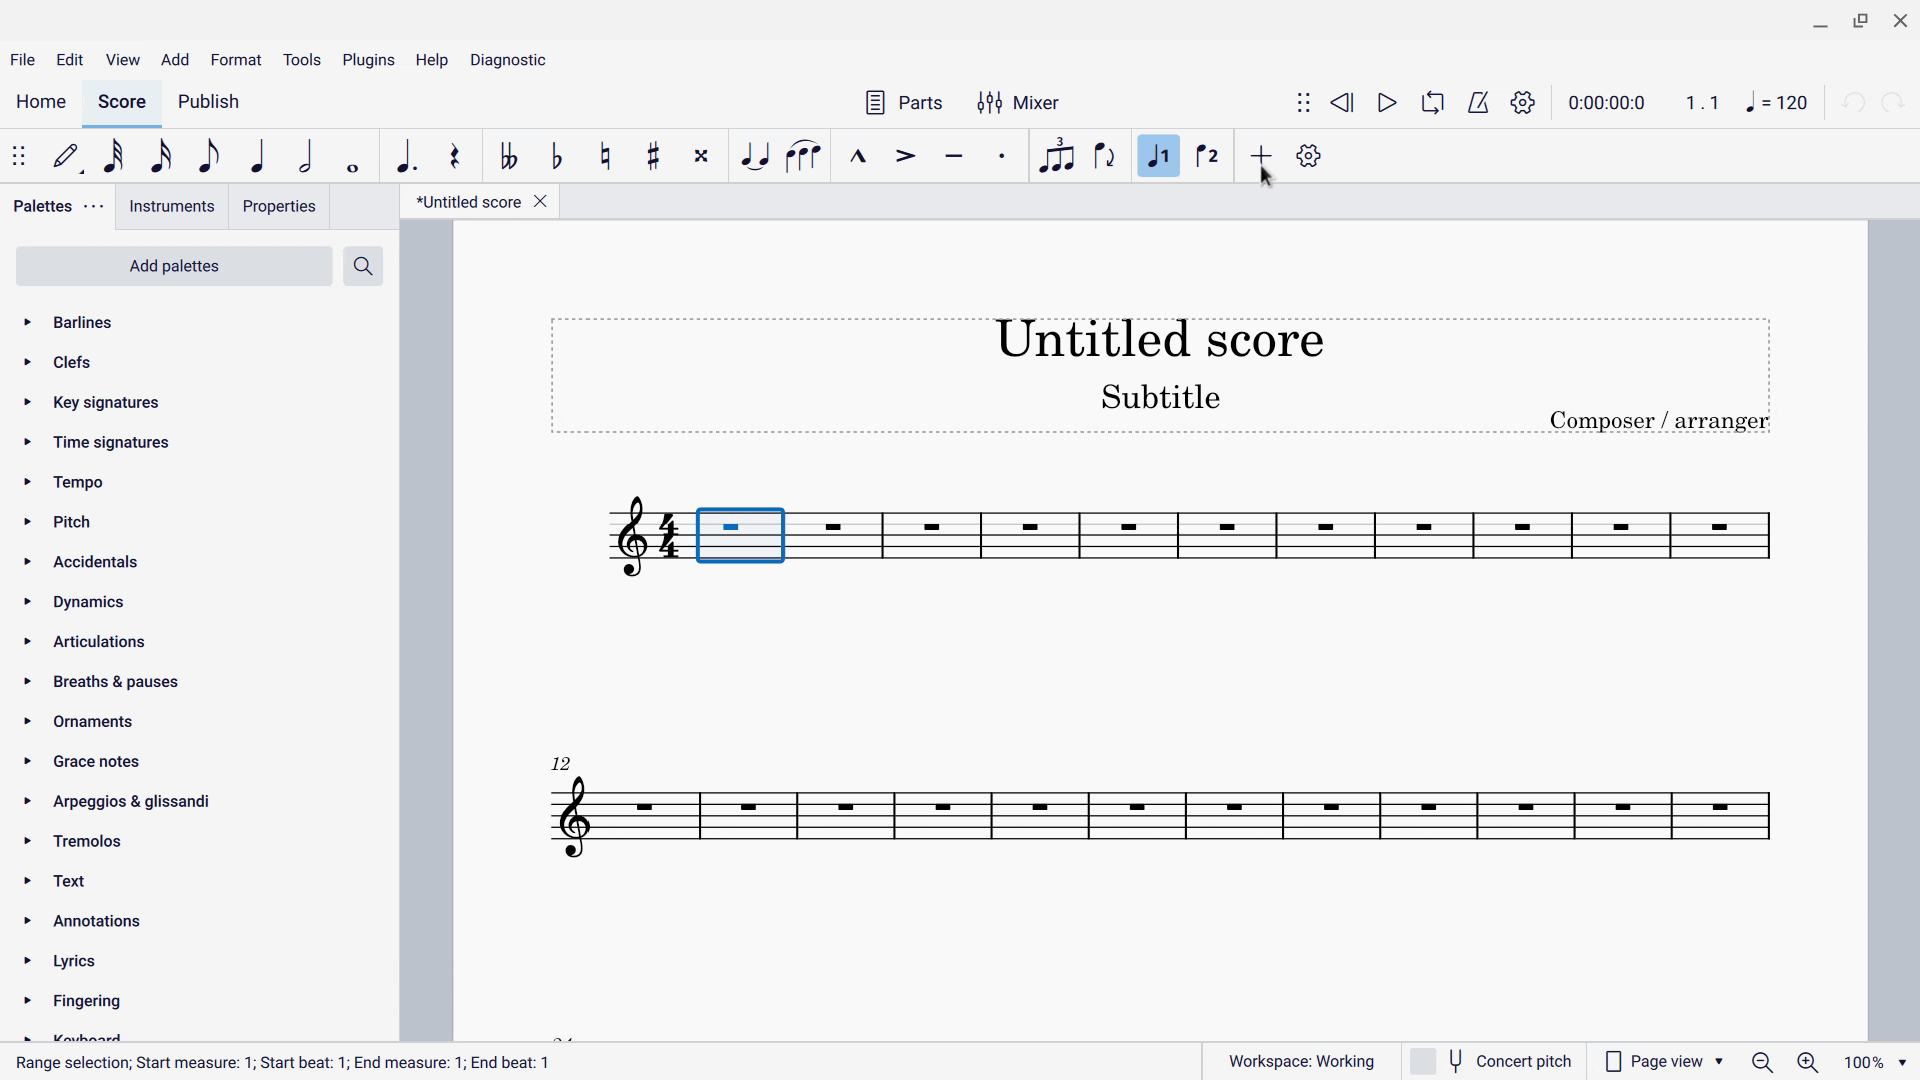Toggle the metronome
Viewport: 1920px width, 1080px height.
(x=1479, y=103)
